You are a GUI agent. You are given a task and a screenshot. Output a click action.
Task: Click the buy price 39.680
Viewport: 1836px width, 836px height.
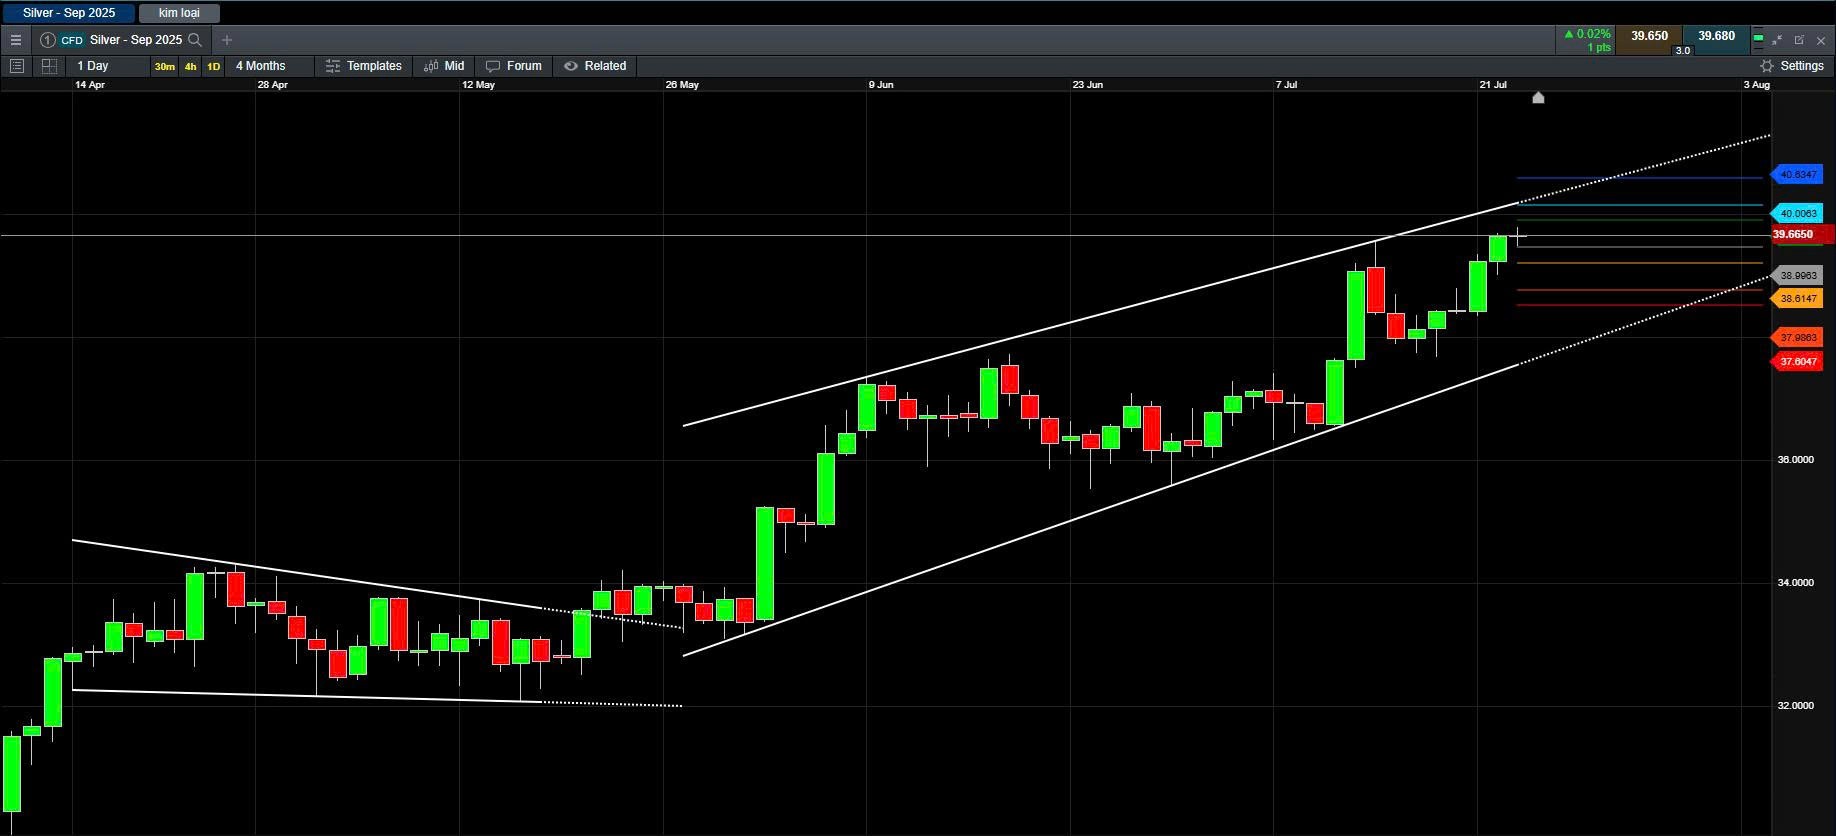pos(1717,36)
